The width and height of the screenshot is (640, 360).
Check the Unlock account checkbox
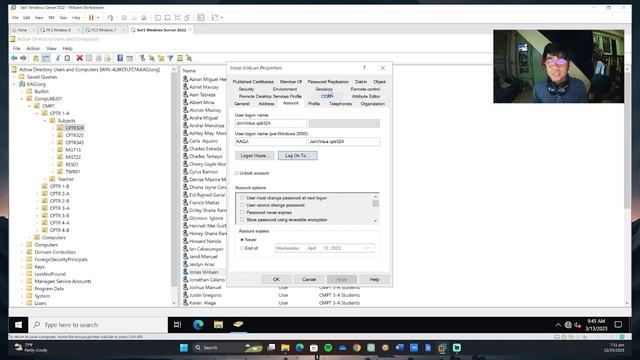coord(237,173)
